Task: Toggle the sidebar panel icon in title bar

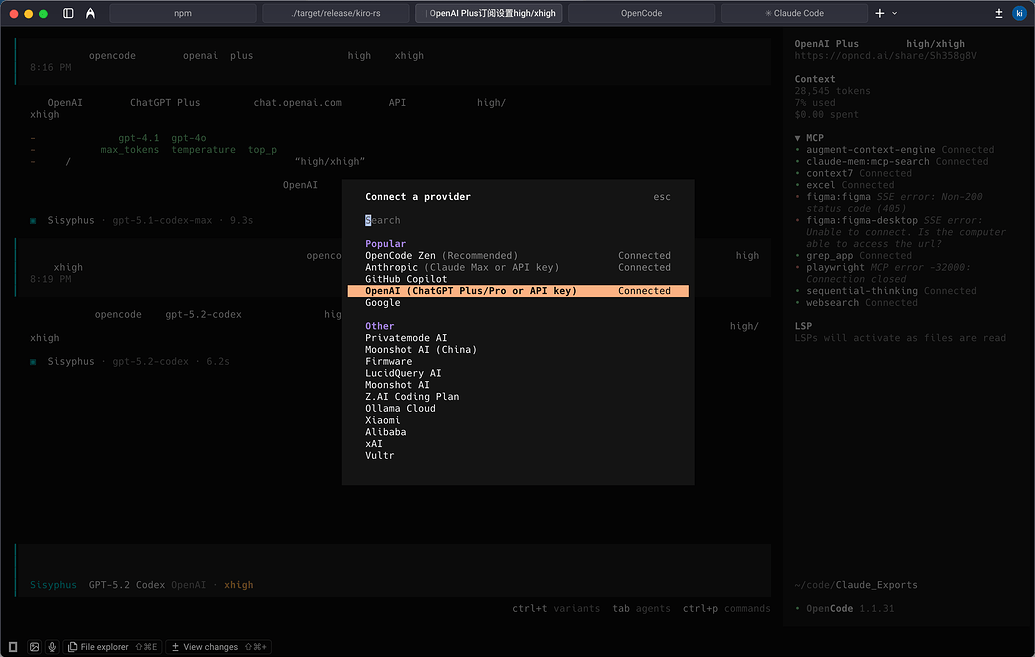Action: 68,13
